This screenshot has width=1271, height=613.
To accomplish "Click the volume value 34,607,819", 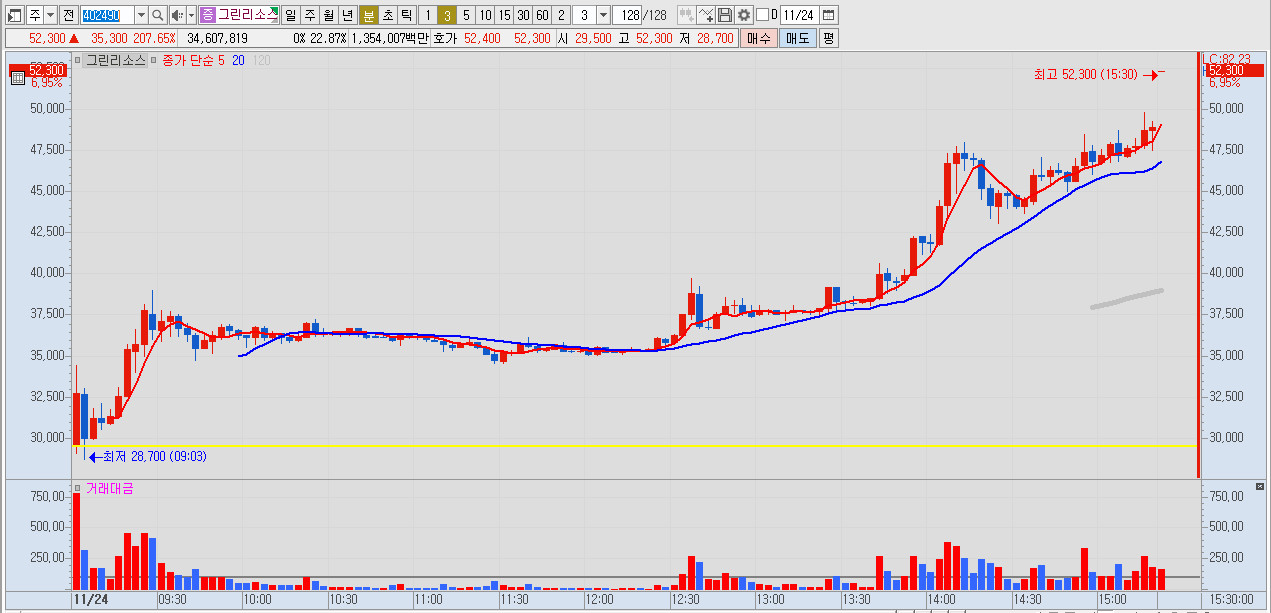I will [x=217, y=38].
